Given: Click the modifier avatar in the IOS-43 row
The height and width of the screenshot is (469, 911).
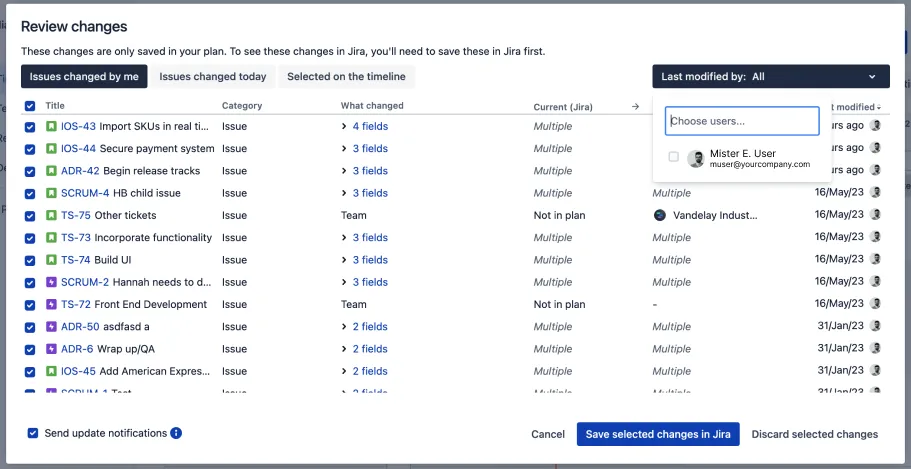Looking at the screenshot, I should point(875,125).
